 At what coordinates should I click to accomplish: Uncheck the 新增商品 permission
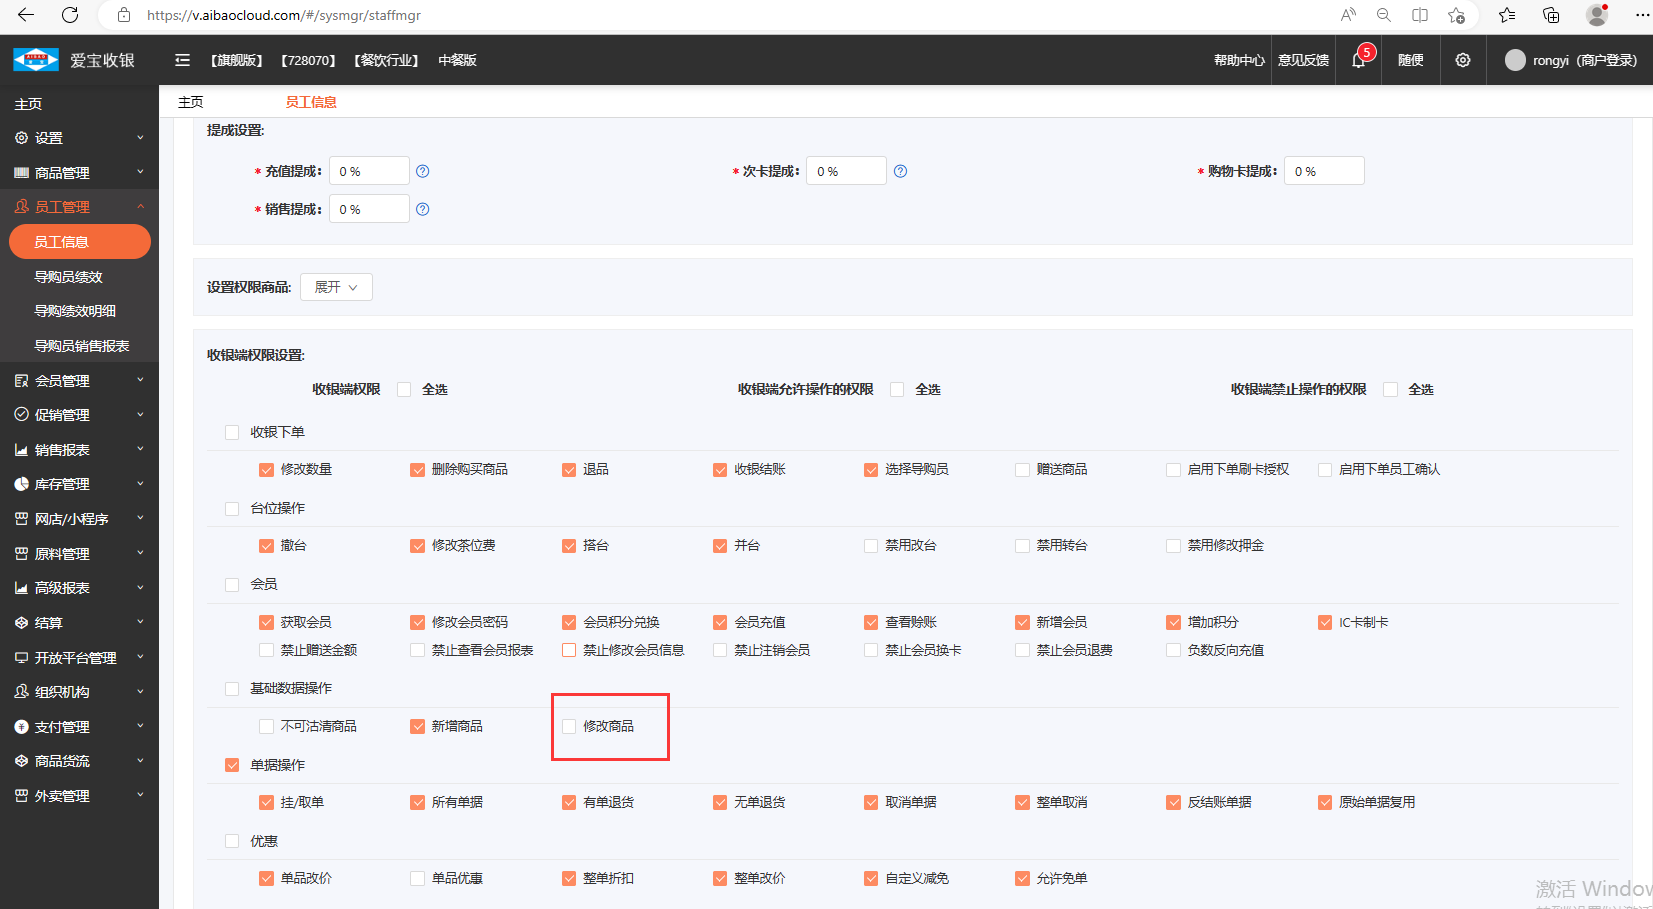(x=418, y=727)
